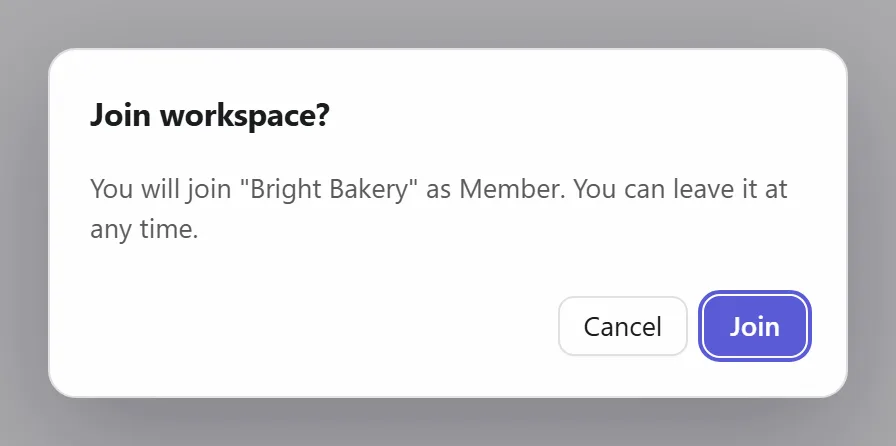Viewport: 896px width, 446px height.
Task: Activate the focused Join button
Action: 754,326
